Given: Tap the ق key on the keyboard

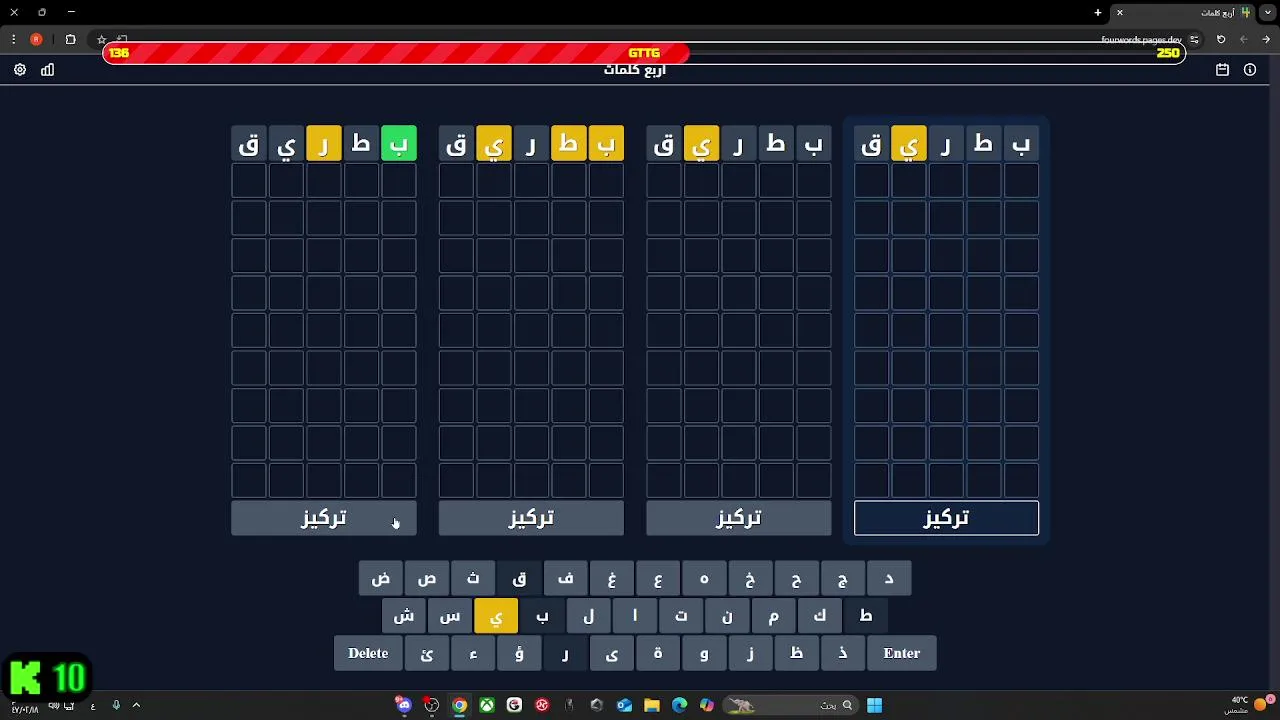Looking at the screenshot, I should tap(519, 579).
